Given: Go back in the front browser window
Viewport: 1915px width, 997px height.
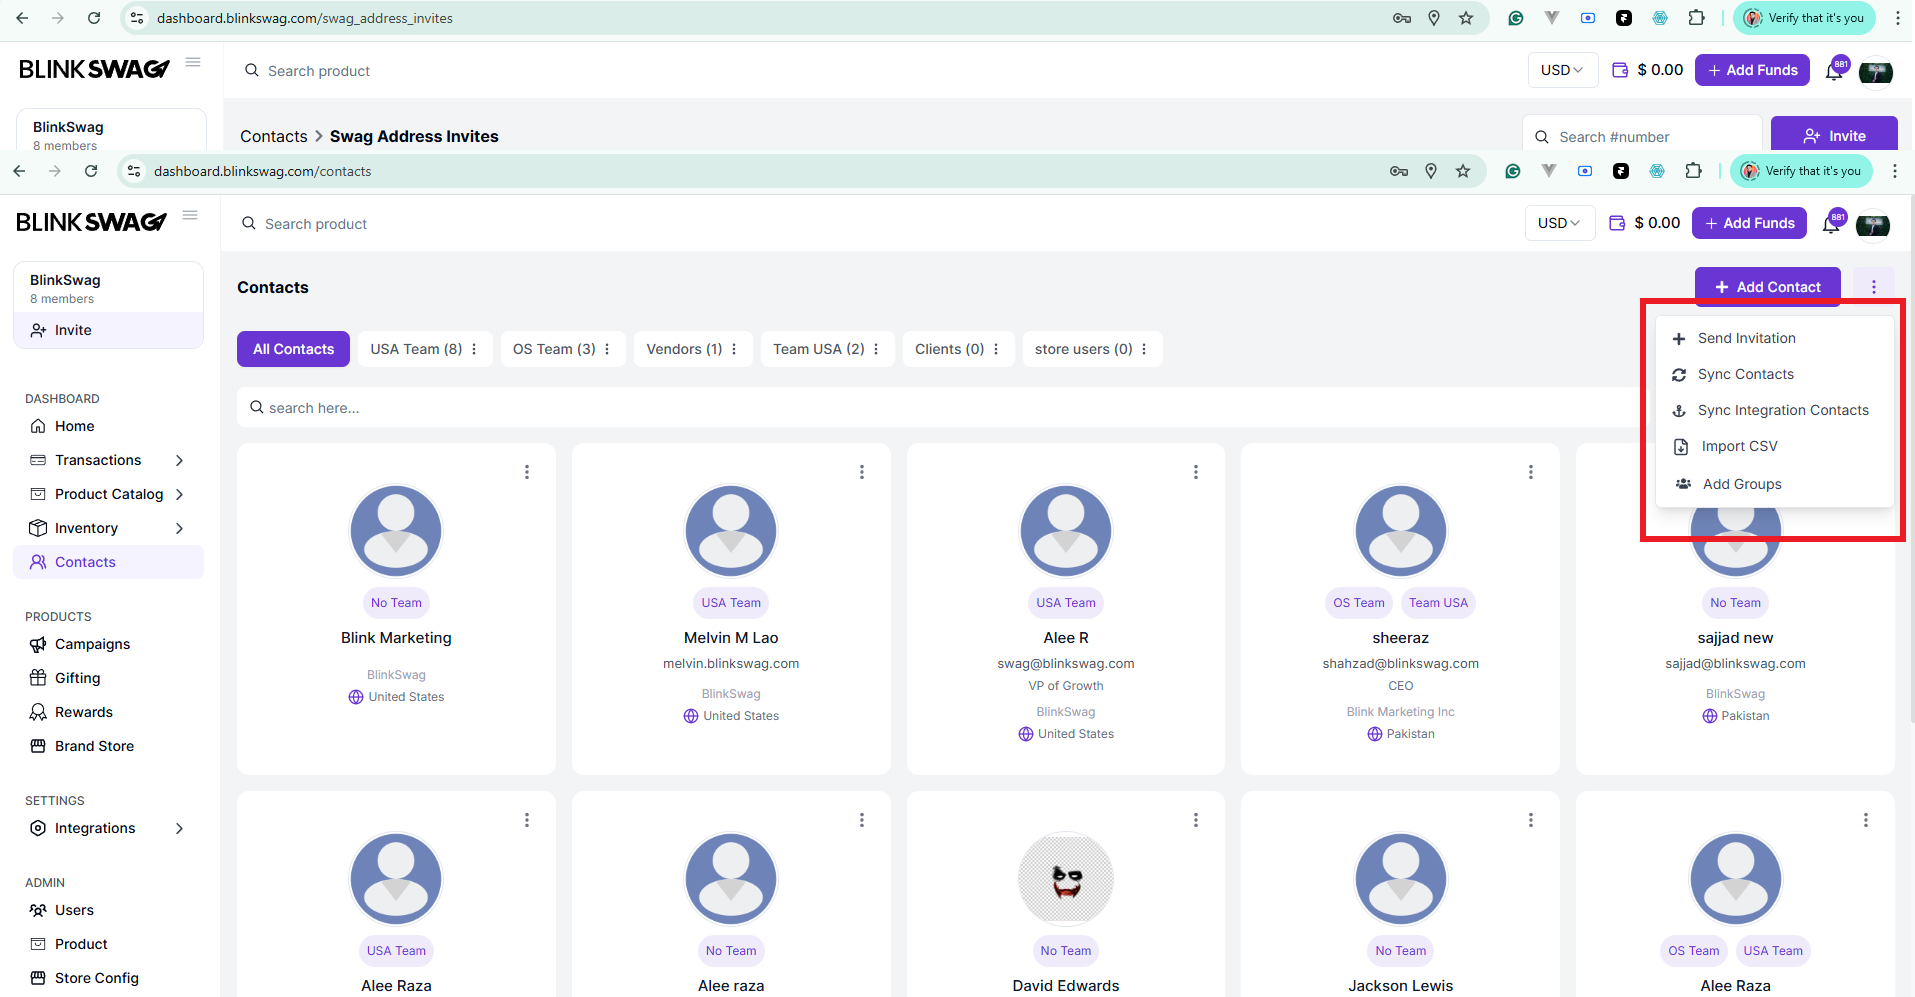Looking at the screenshot, I should 19,171.
